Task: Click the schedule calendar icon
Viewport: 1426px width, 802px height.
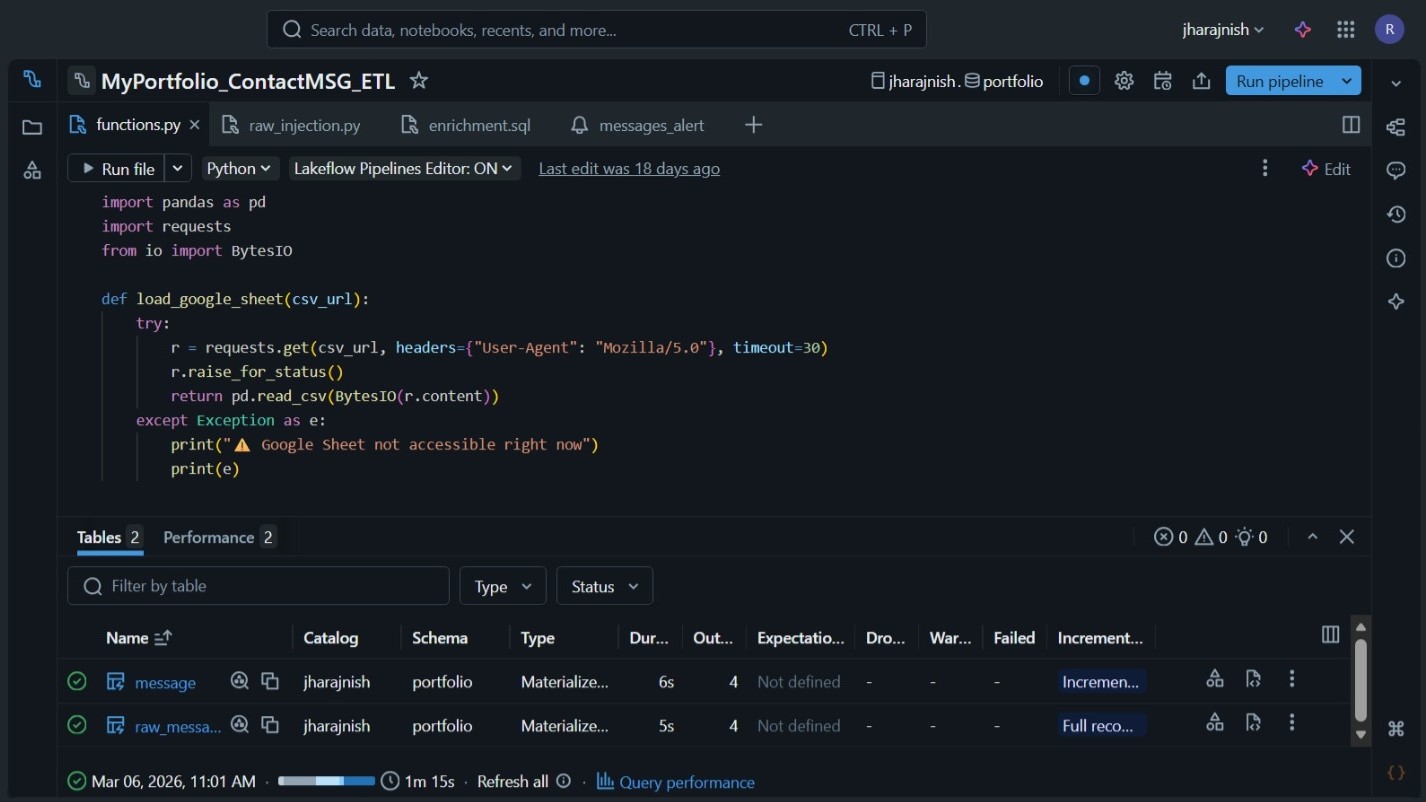Action: [1162, 81]
